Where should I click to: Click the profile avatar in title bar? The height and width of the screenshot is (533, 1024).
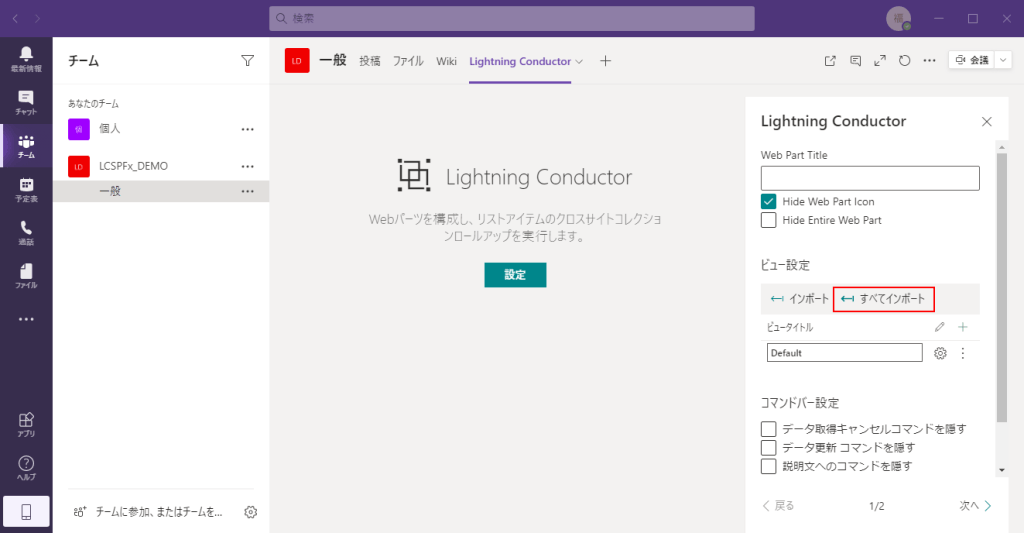899,18
